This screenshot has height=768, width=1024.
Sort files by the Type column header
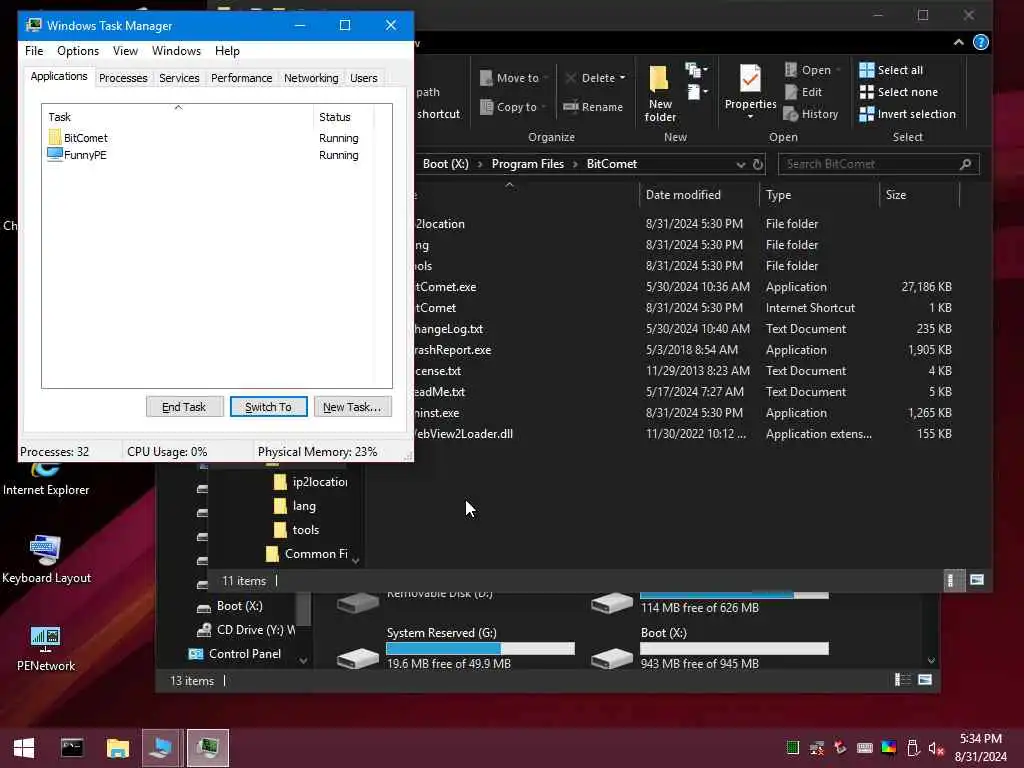point(820,195)
